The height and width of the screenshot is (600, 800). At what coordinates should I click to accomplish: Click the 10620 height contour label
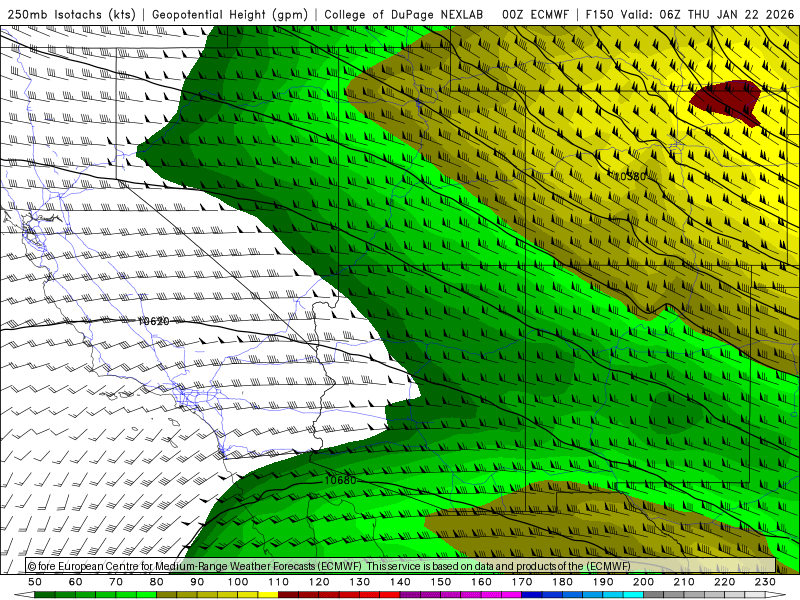pyautogui.click(x=154, y=321)
